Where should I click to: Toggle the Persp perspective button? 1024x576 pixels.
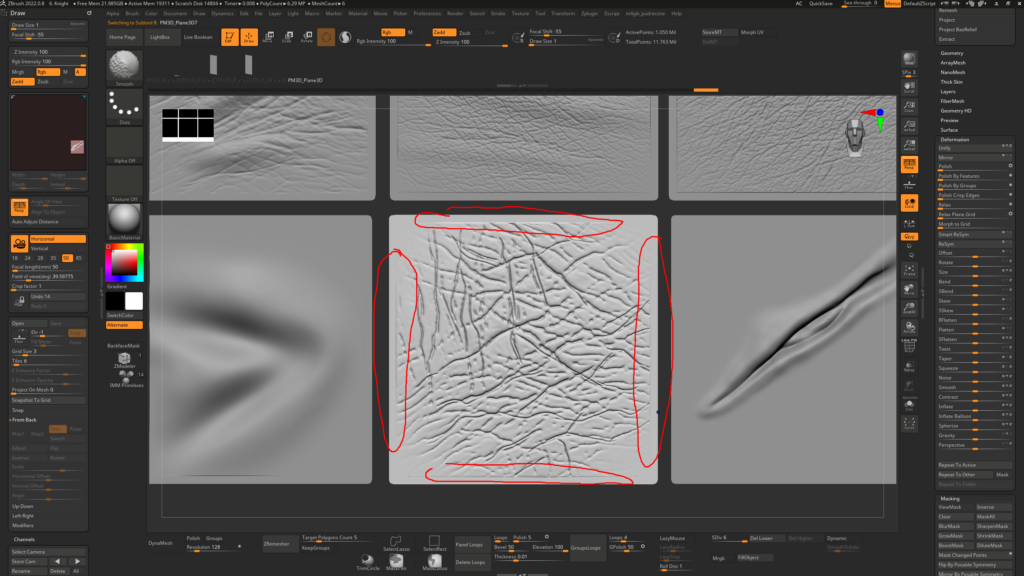[x=909, y=163]
